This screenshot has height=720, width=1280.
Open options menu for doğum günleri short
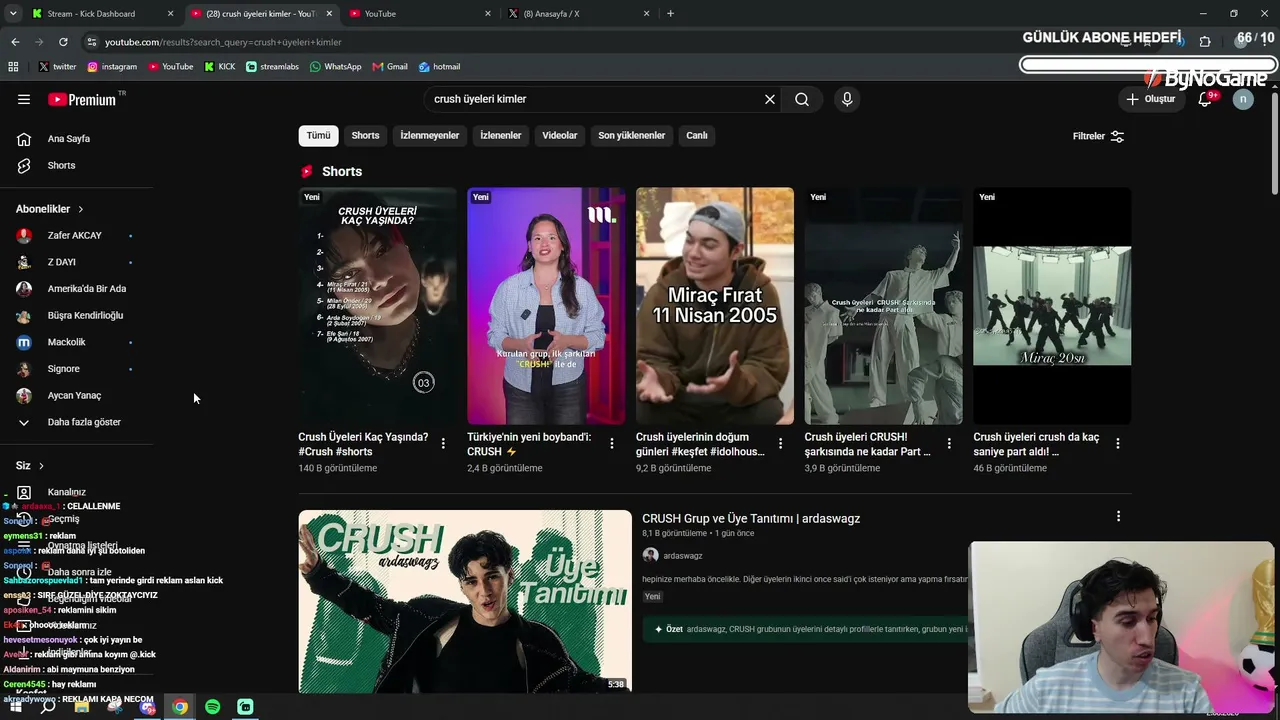(x=781, y=443)
